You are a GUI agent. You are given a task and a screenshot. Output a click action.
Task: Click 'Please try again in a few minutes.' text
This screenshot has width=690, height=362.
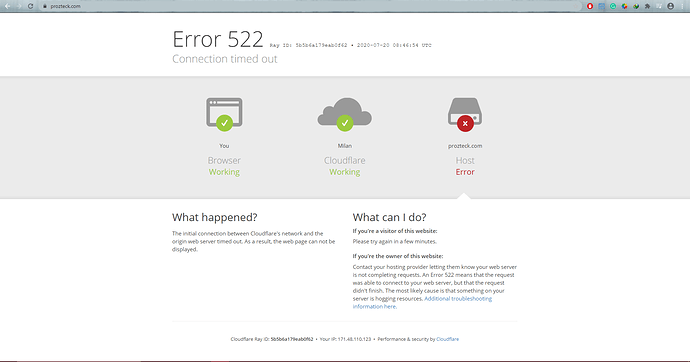(395, 241)
